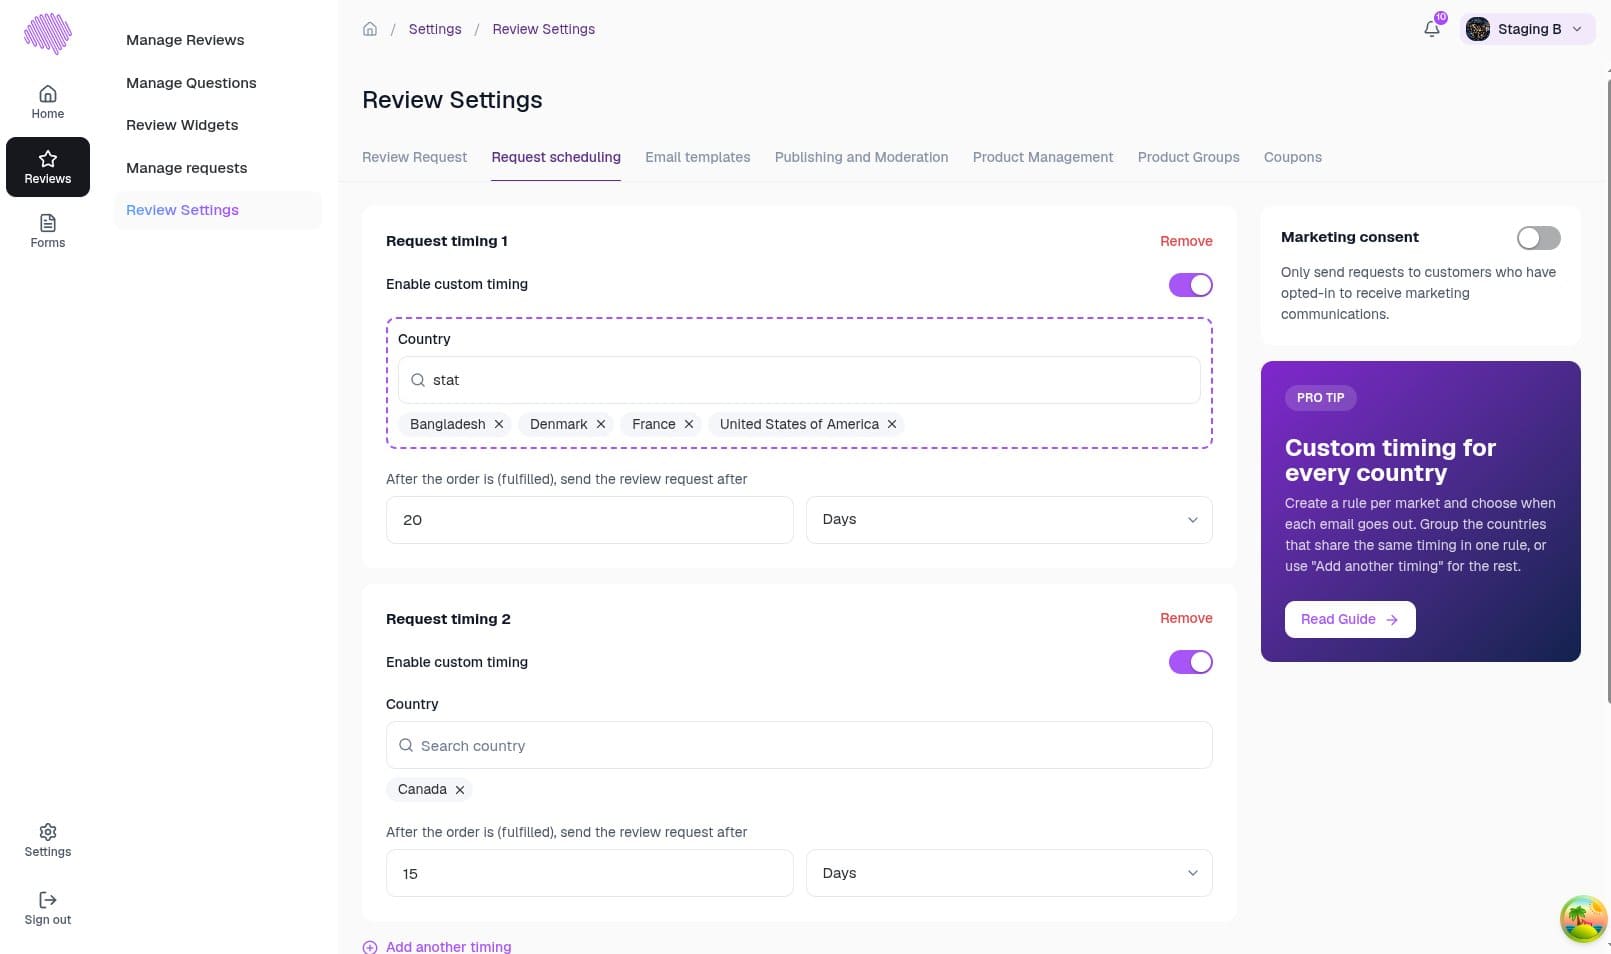1611x954 pixels.
Task: Click the Read Guide button
Action: pos(1350,619)
